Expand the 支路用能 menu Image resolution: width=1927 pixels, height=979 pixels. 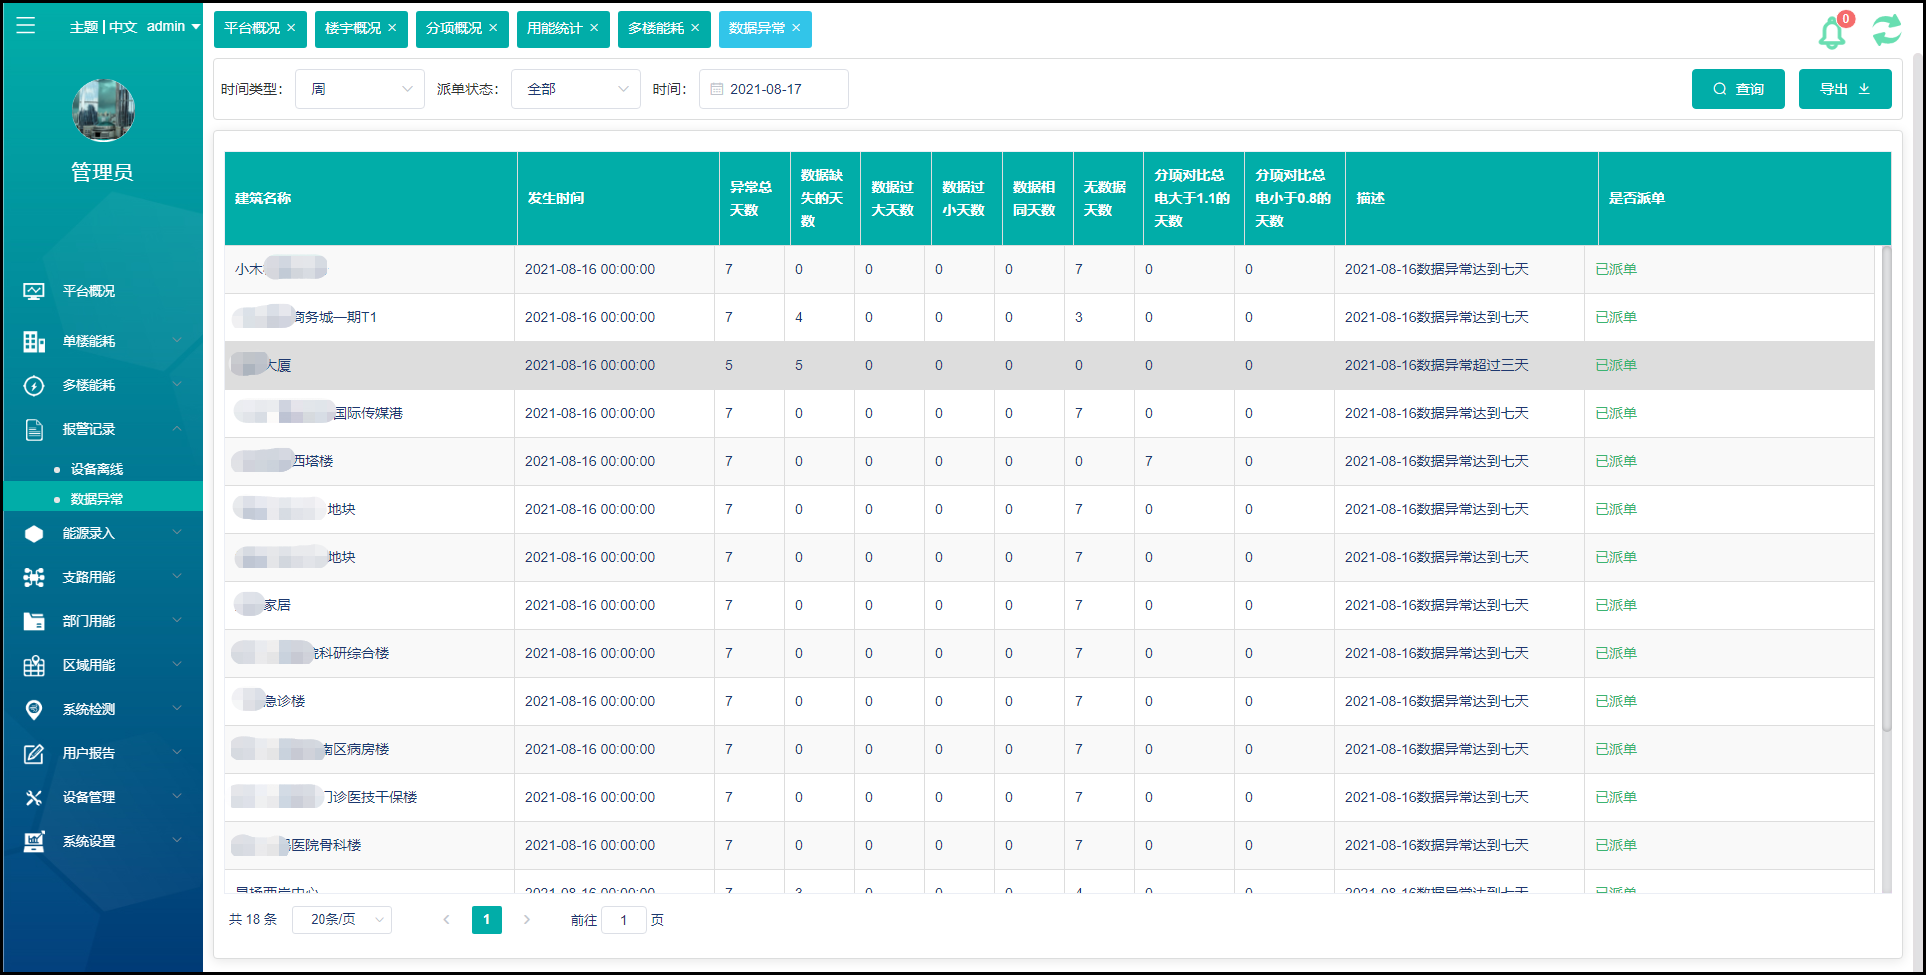(177, 577)
